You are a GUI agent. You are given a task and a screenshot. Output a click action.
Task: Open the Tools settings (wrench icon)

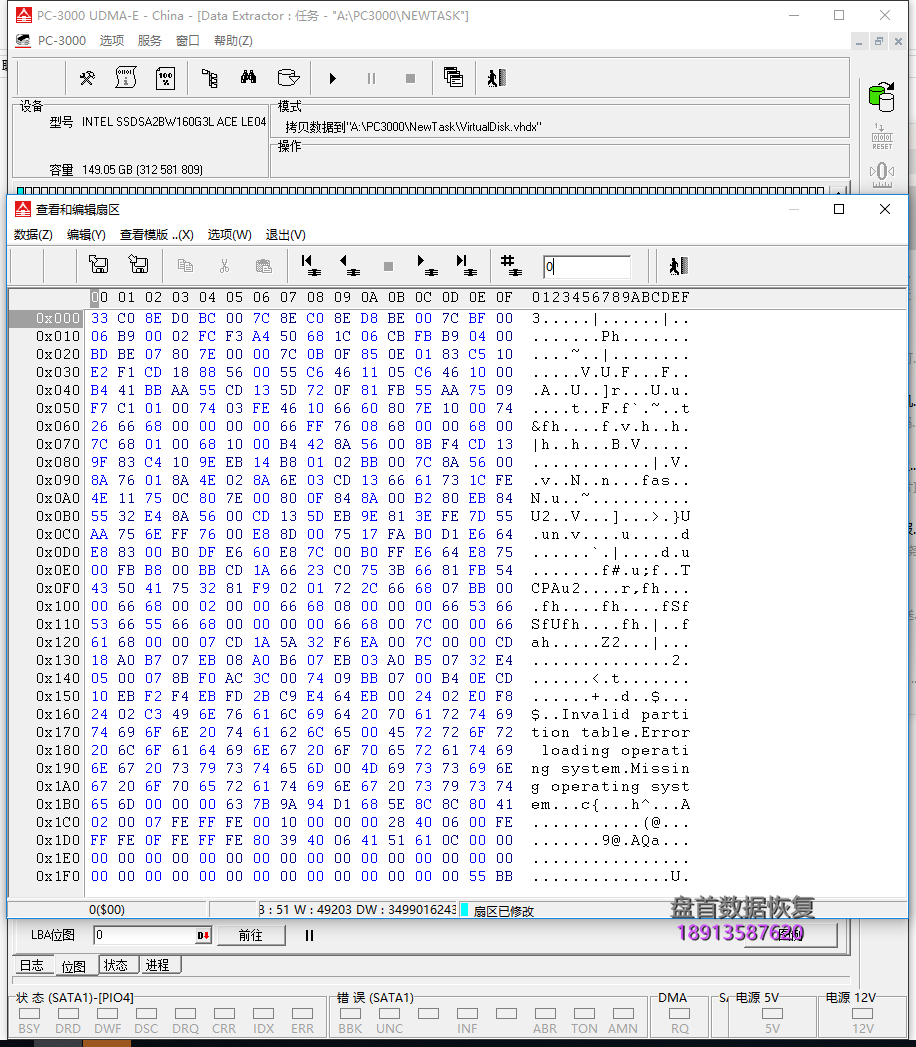[x=86, y=77]
